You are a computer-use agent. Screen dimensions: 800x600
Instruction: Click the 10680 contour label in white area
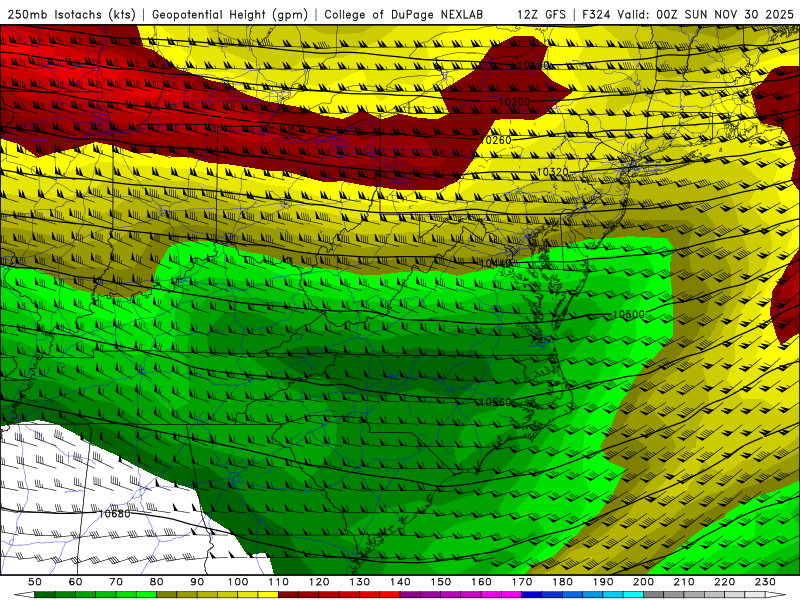pyautogui.click(x=114, y=513)
